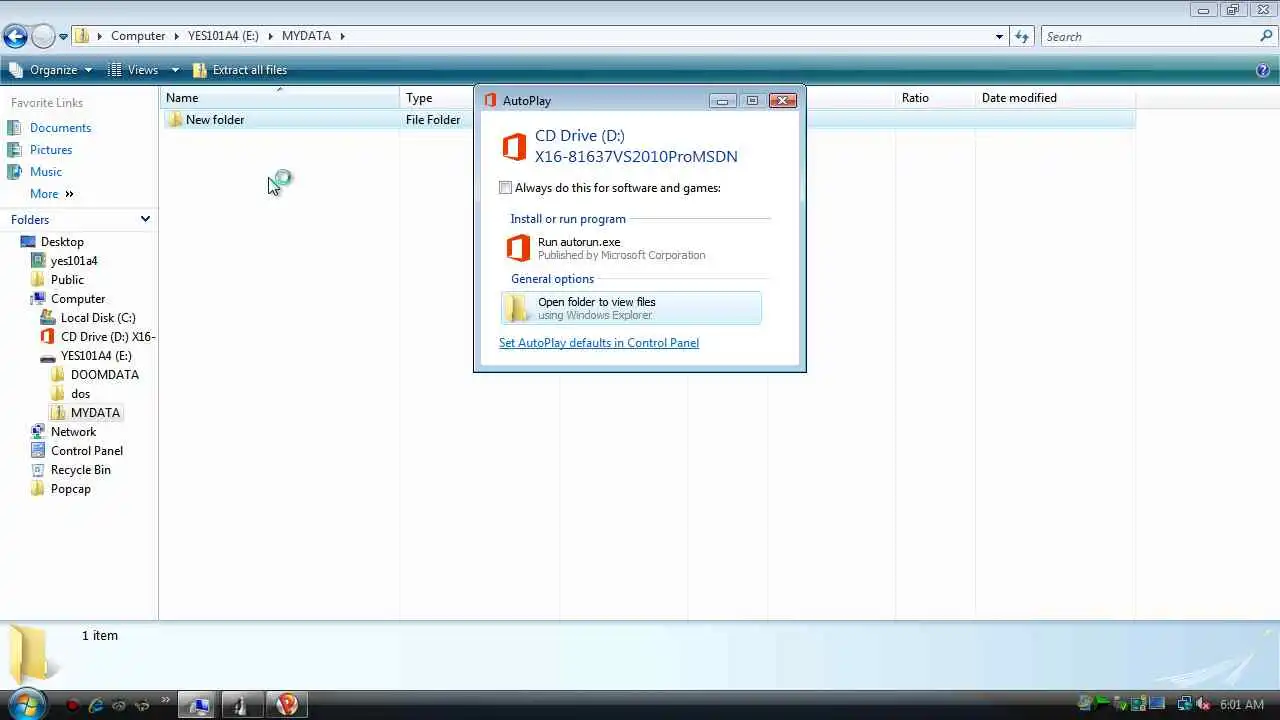Select MYDATA folder in tree
1280x720 pixels.
(95, 413)
